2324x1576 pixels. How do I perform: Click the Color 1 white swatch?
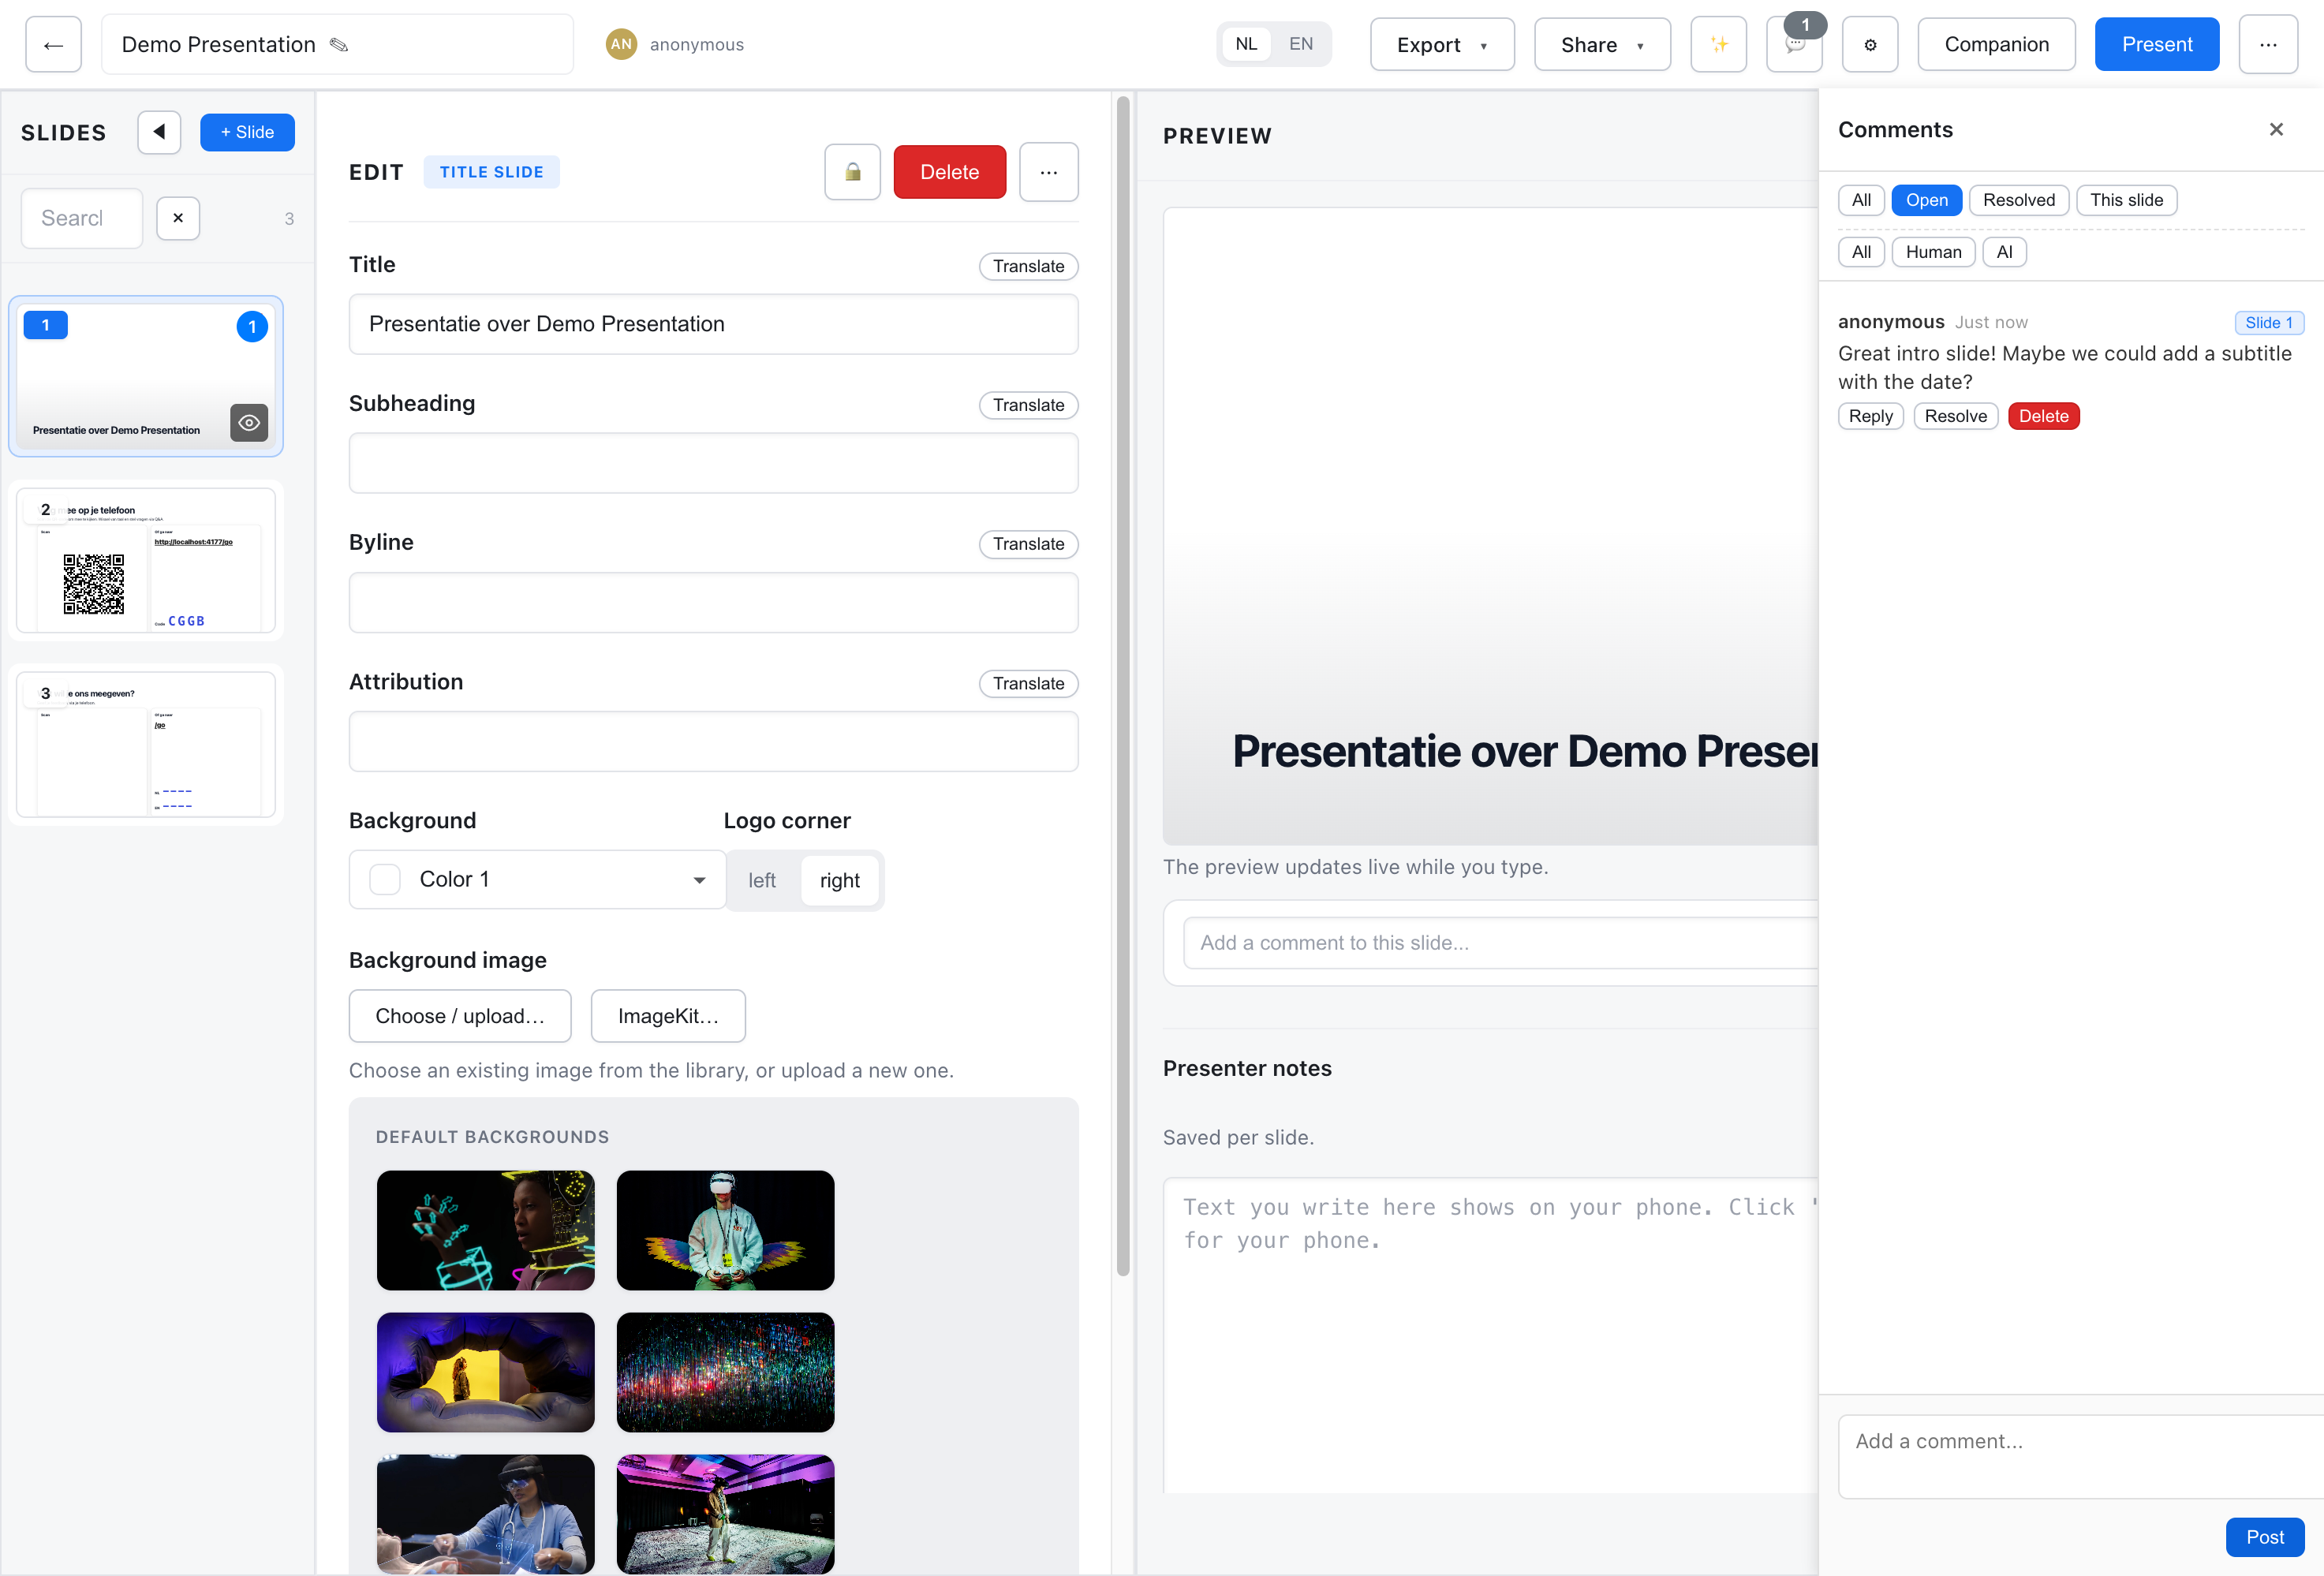tap(385, 880)
